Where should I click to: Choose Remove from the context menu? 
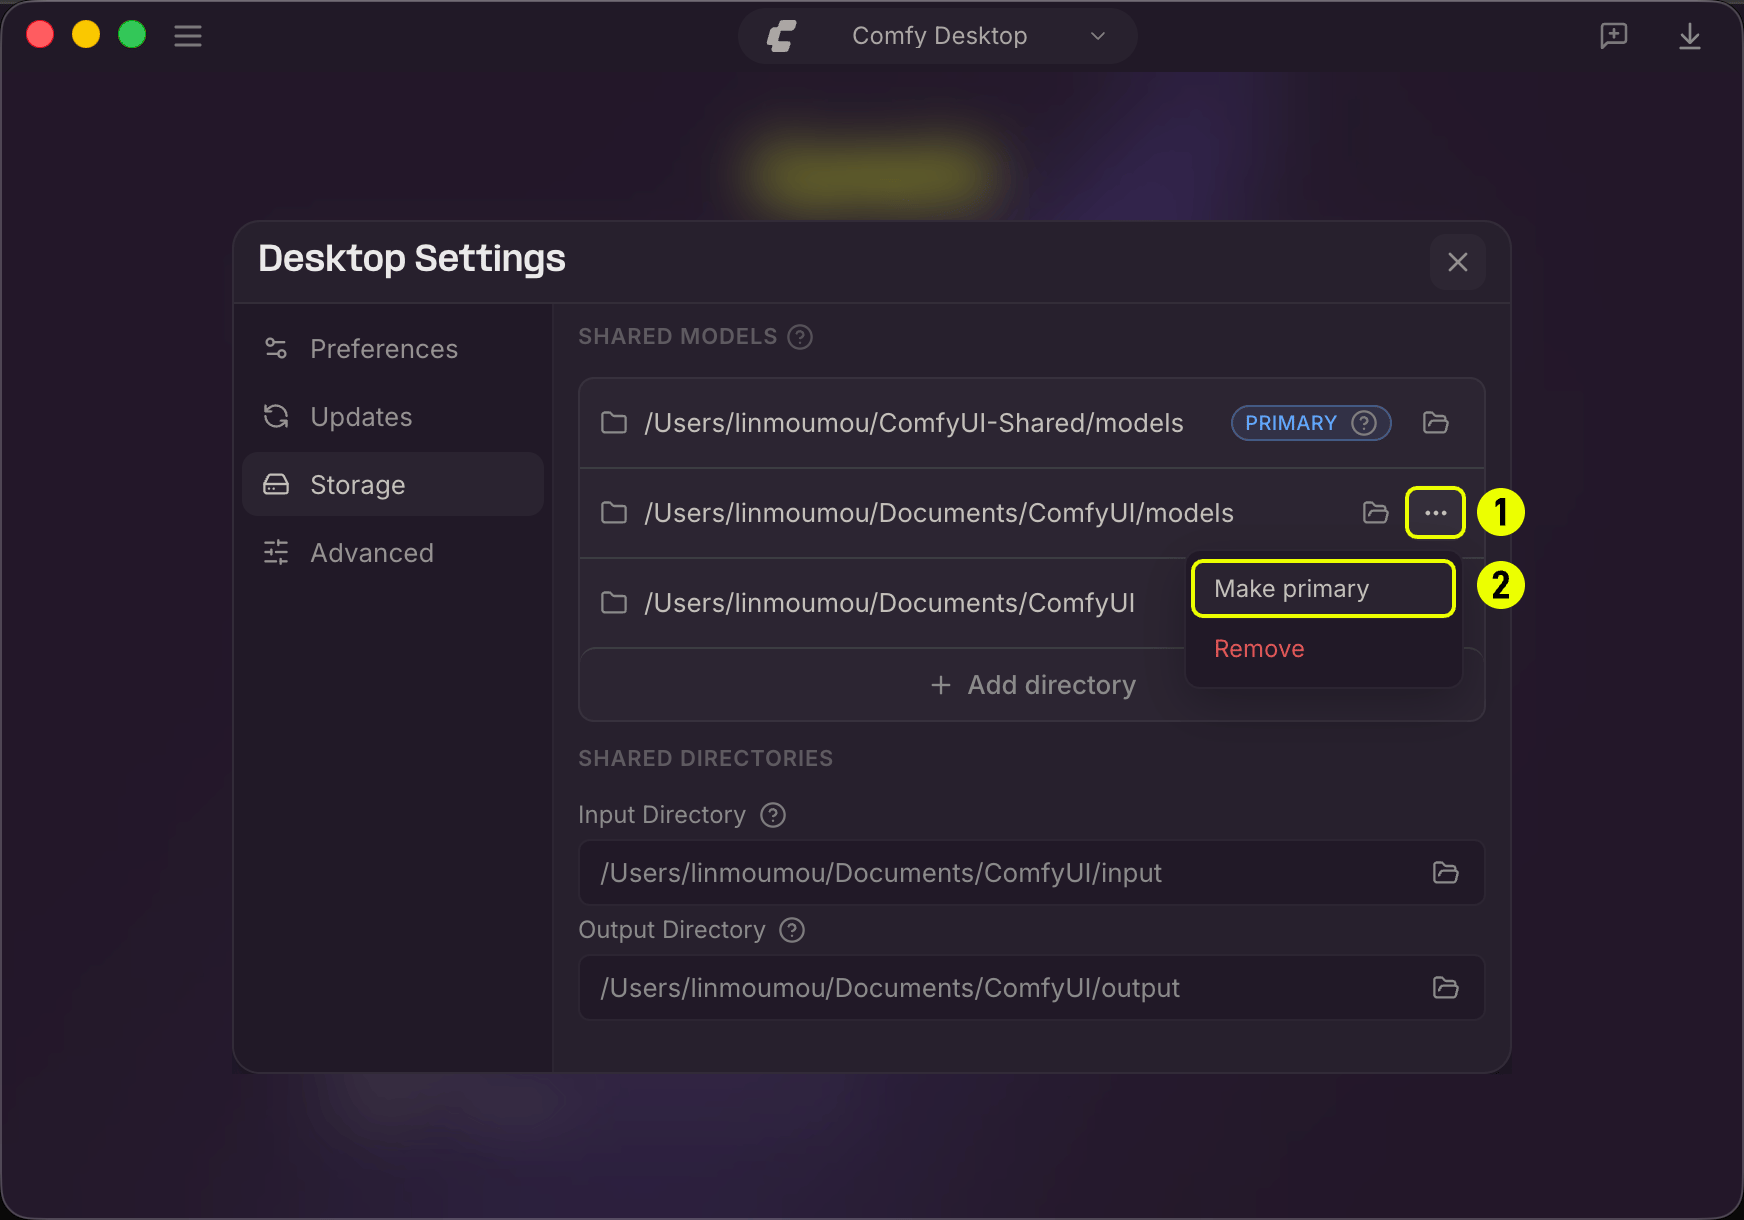[1323, 649]
